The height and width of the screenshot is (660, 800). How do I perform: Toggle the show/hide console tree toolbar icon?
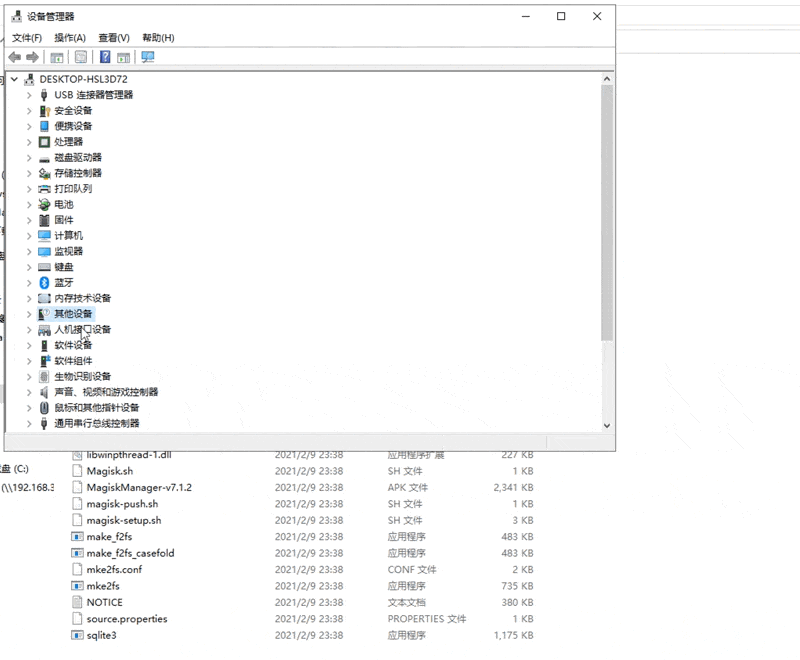pyautogui.click(x=57, y=57)
